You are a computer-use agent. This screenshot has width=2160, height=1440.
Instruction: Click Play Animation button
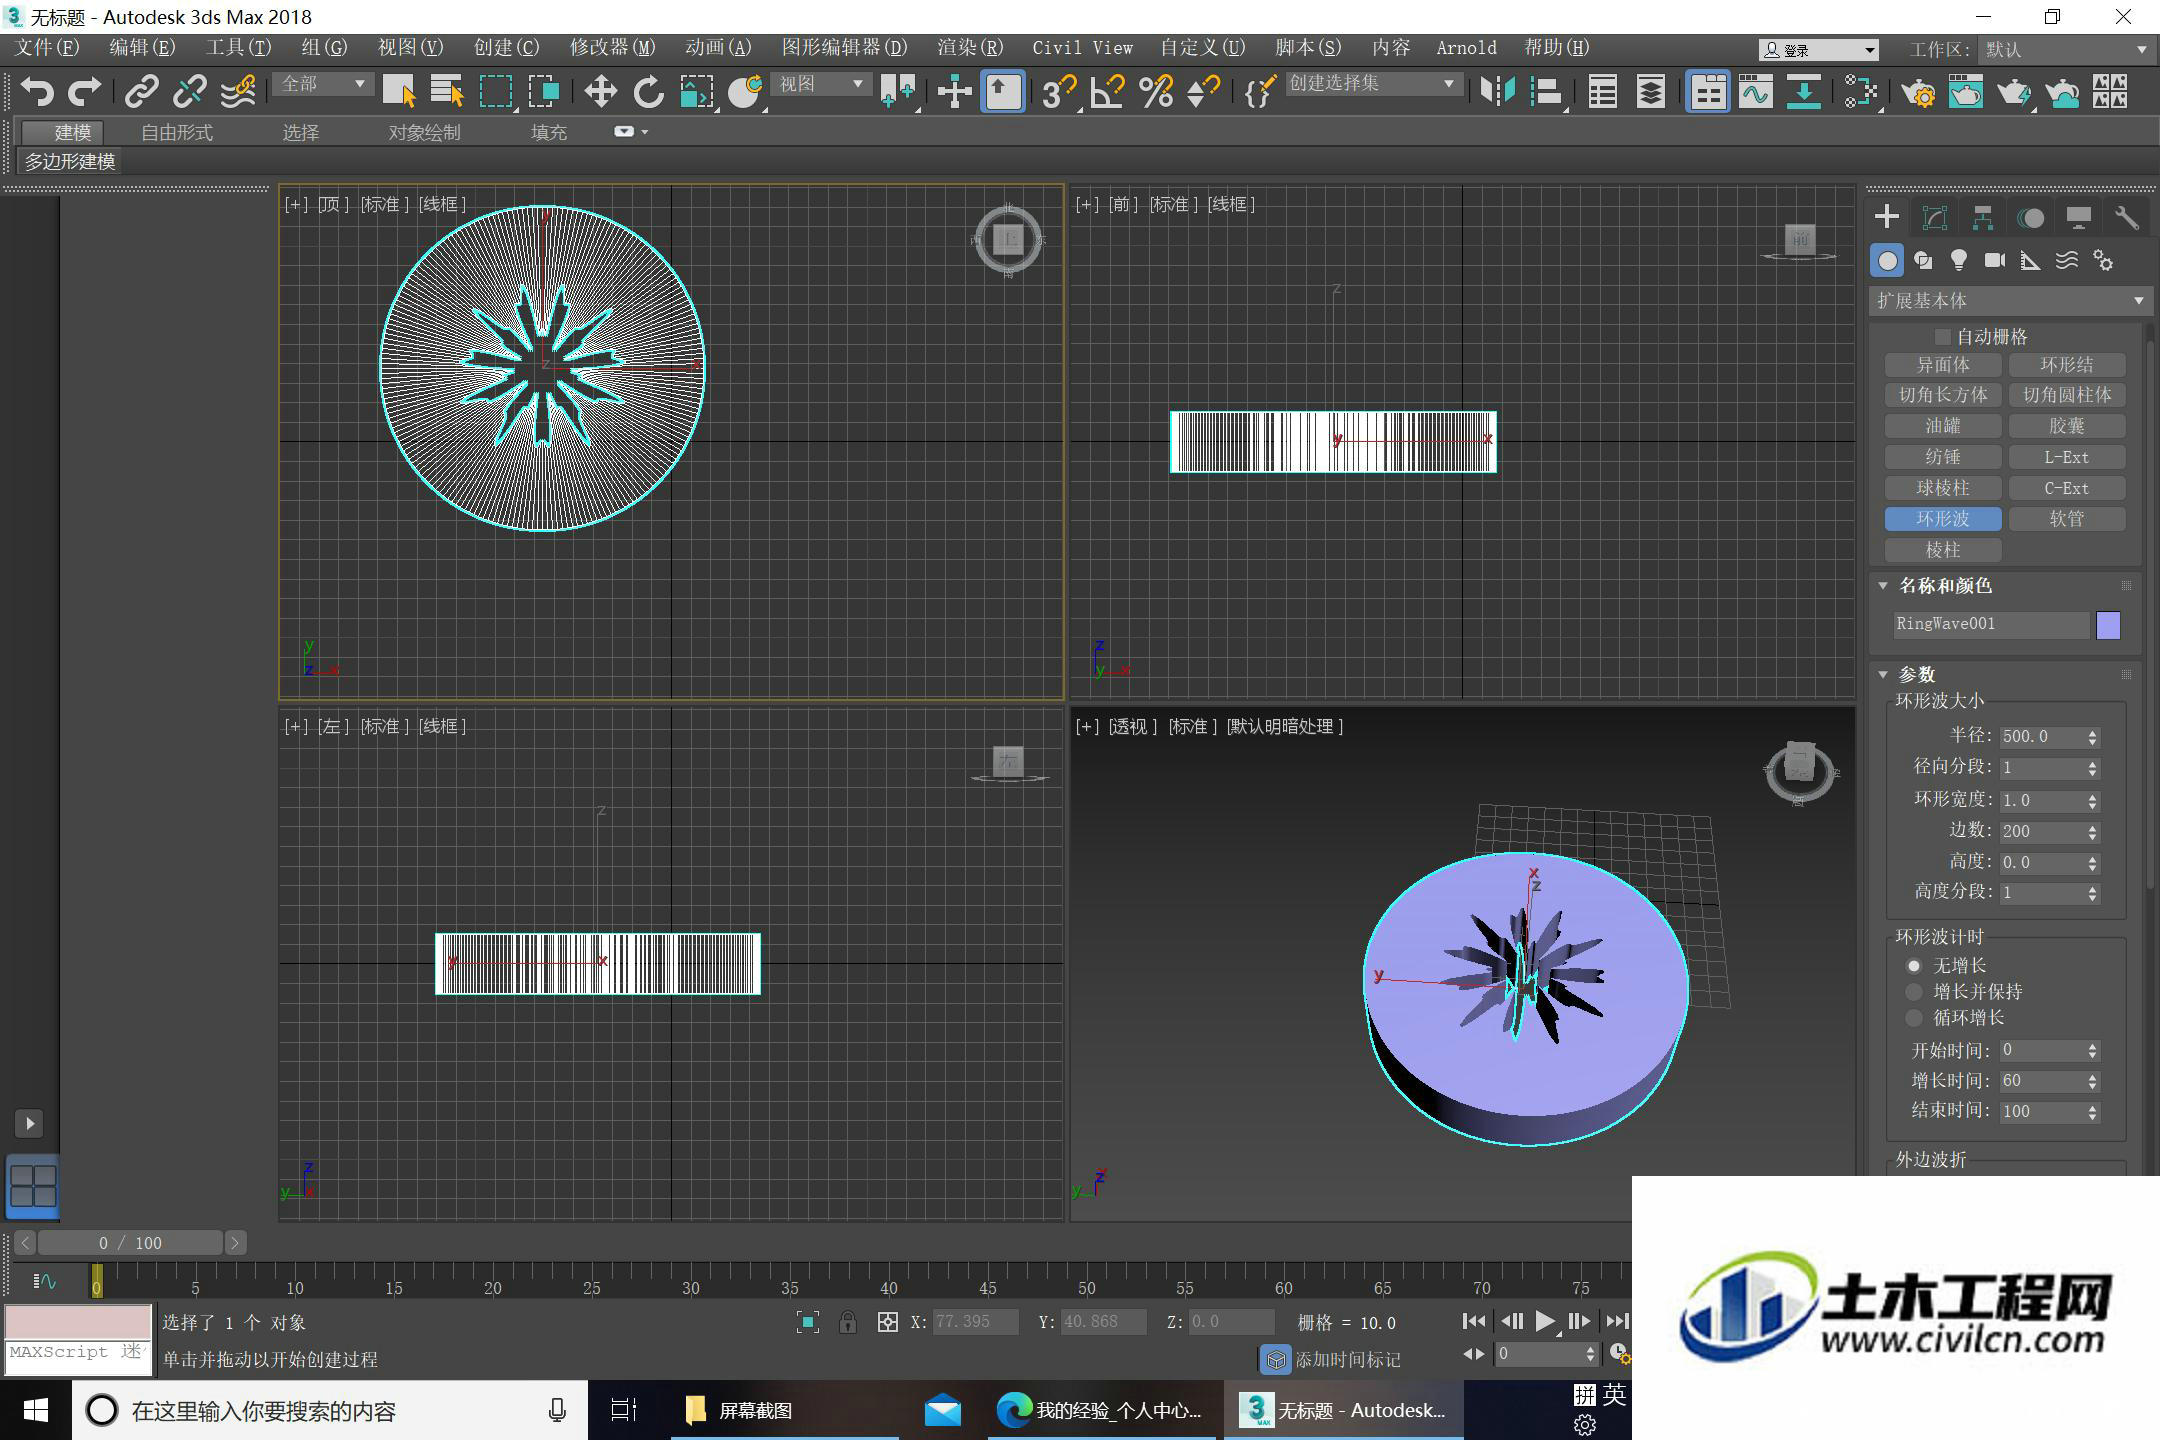(1545, 1321)
